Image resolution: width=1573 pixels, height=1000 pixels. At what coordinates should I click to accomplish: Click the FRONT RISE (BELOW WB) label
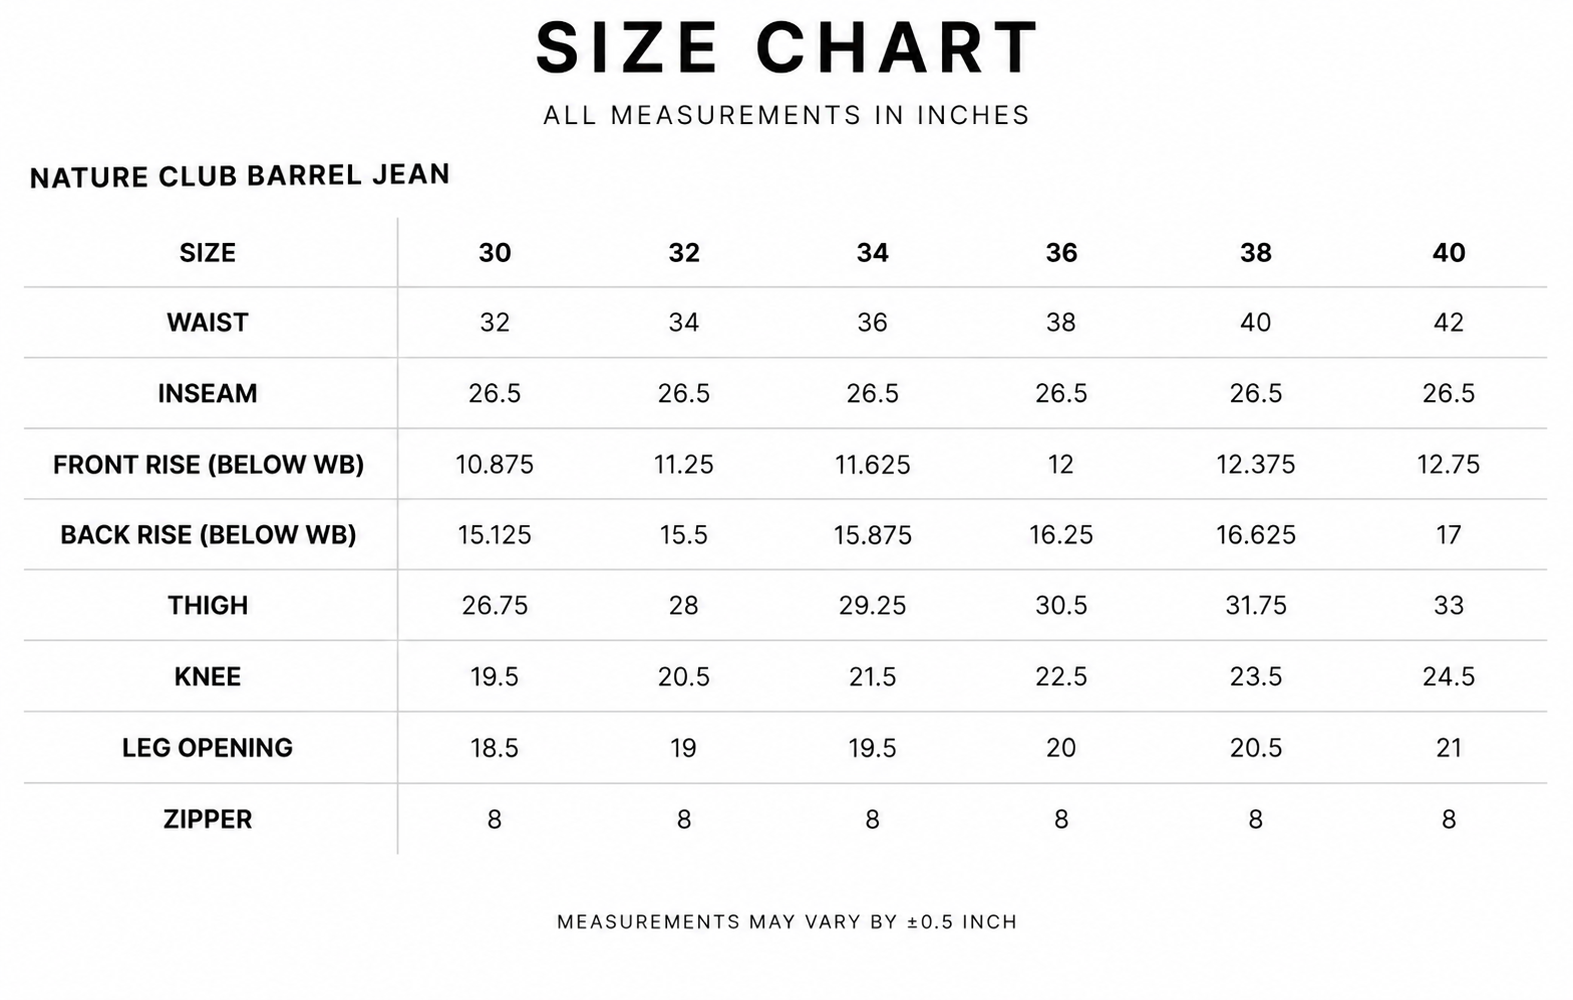tap(208, 464)
